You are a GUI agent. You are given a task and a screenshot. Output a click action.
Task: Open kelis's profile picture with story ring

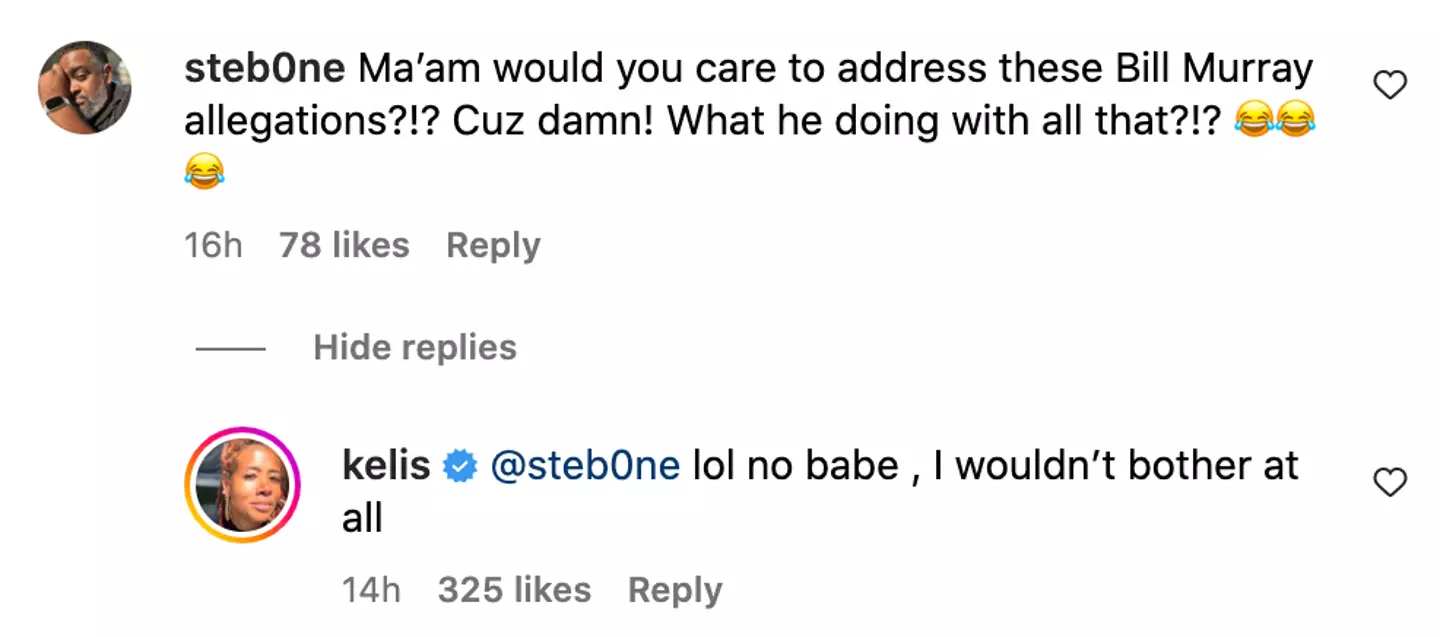tap(242, 485)
